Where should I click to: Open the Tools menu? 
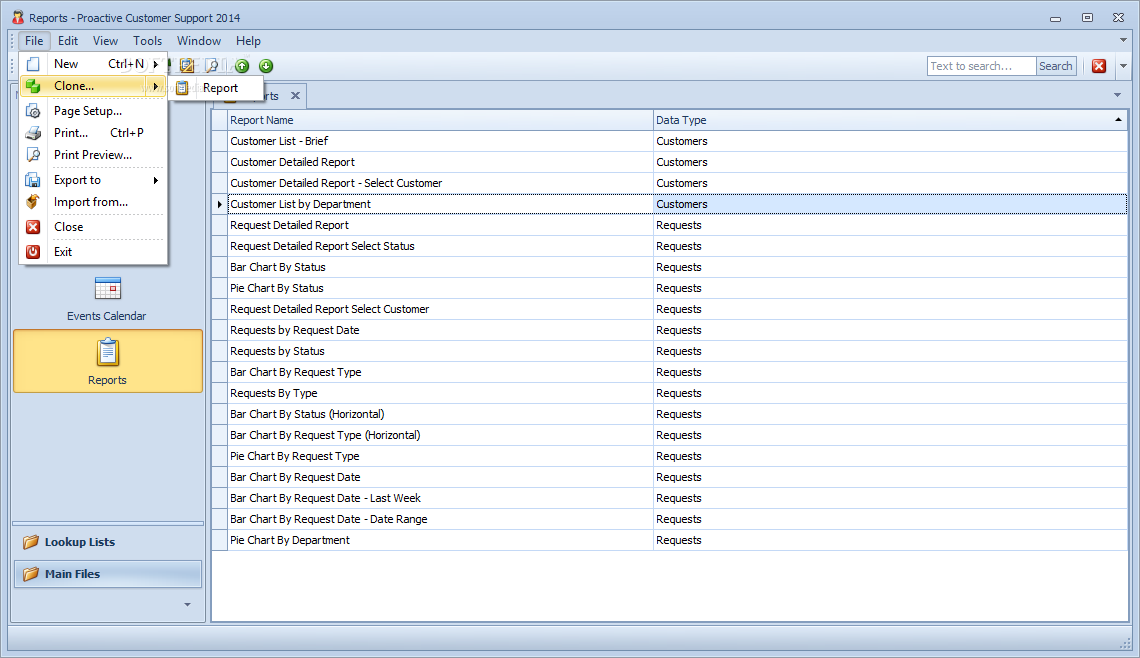point(148,41)
